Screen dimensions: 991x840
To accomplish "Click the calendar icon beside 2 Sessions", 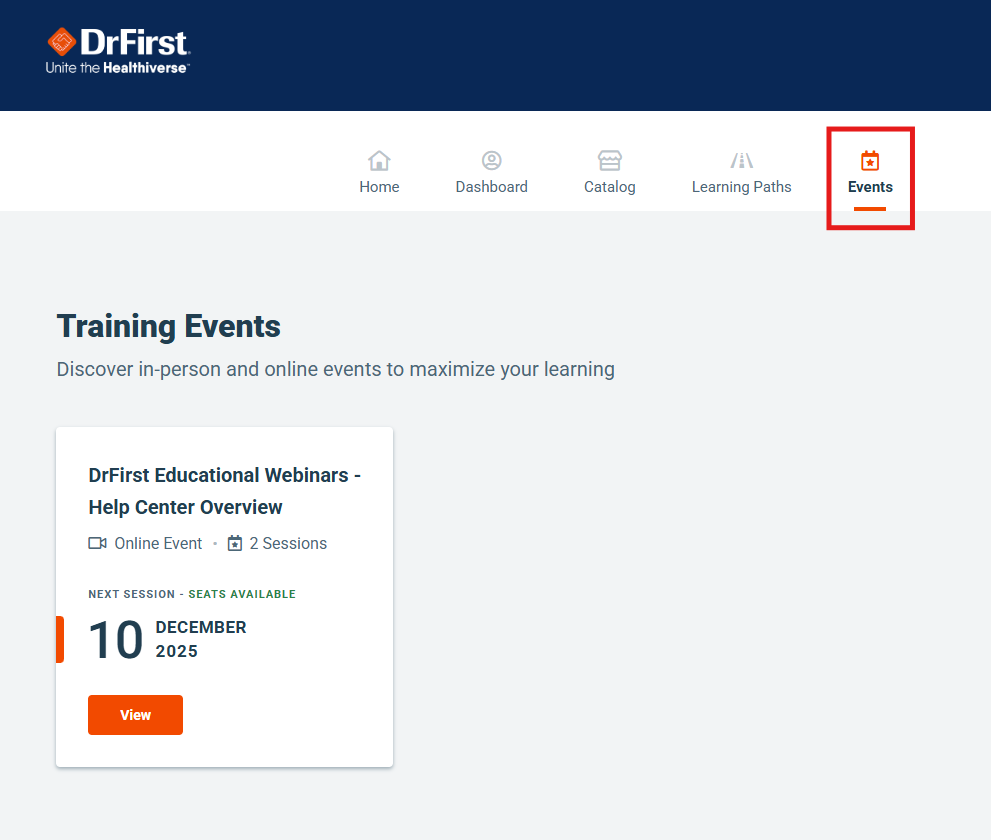I will click(235, 544).
